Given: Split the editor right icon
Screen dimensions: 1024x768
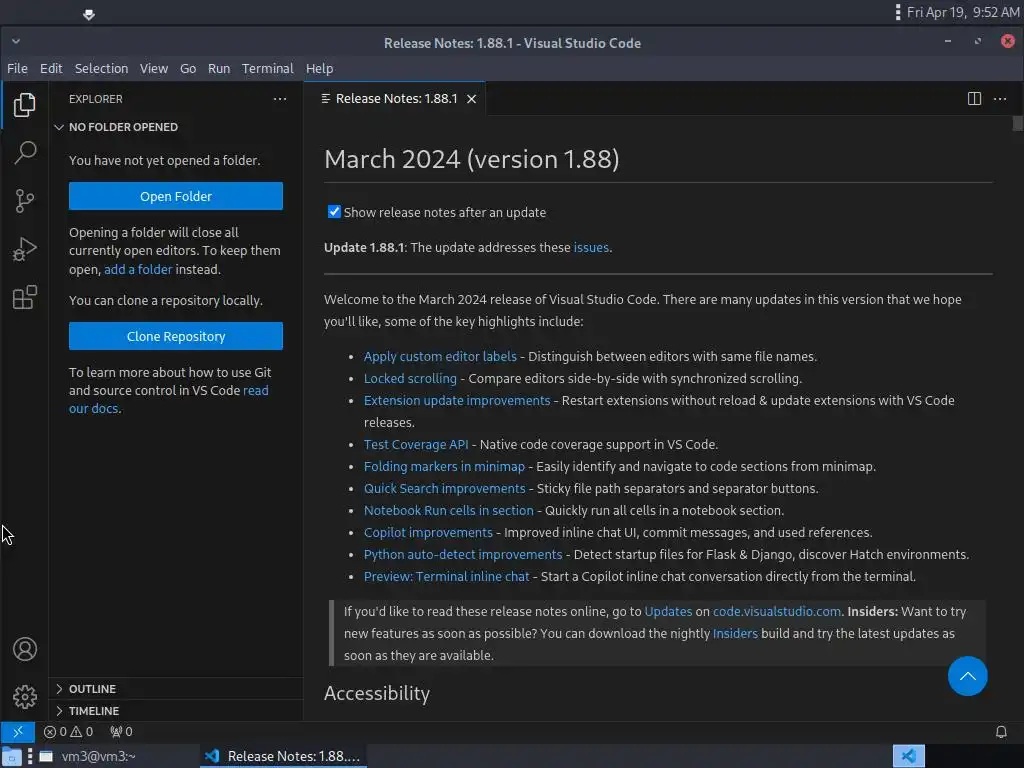Looking at the screenshot, I should point(974,99).
